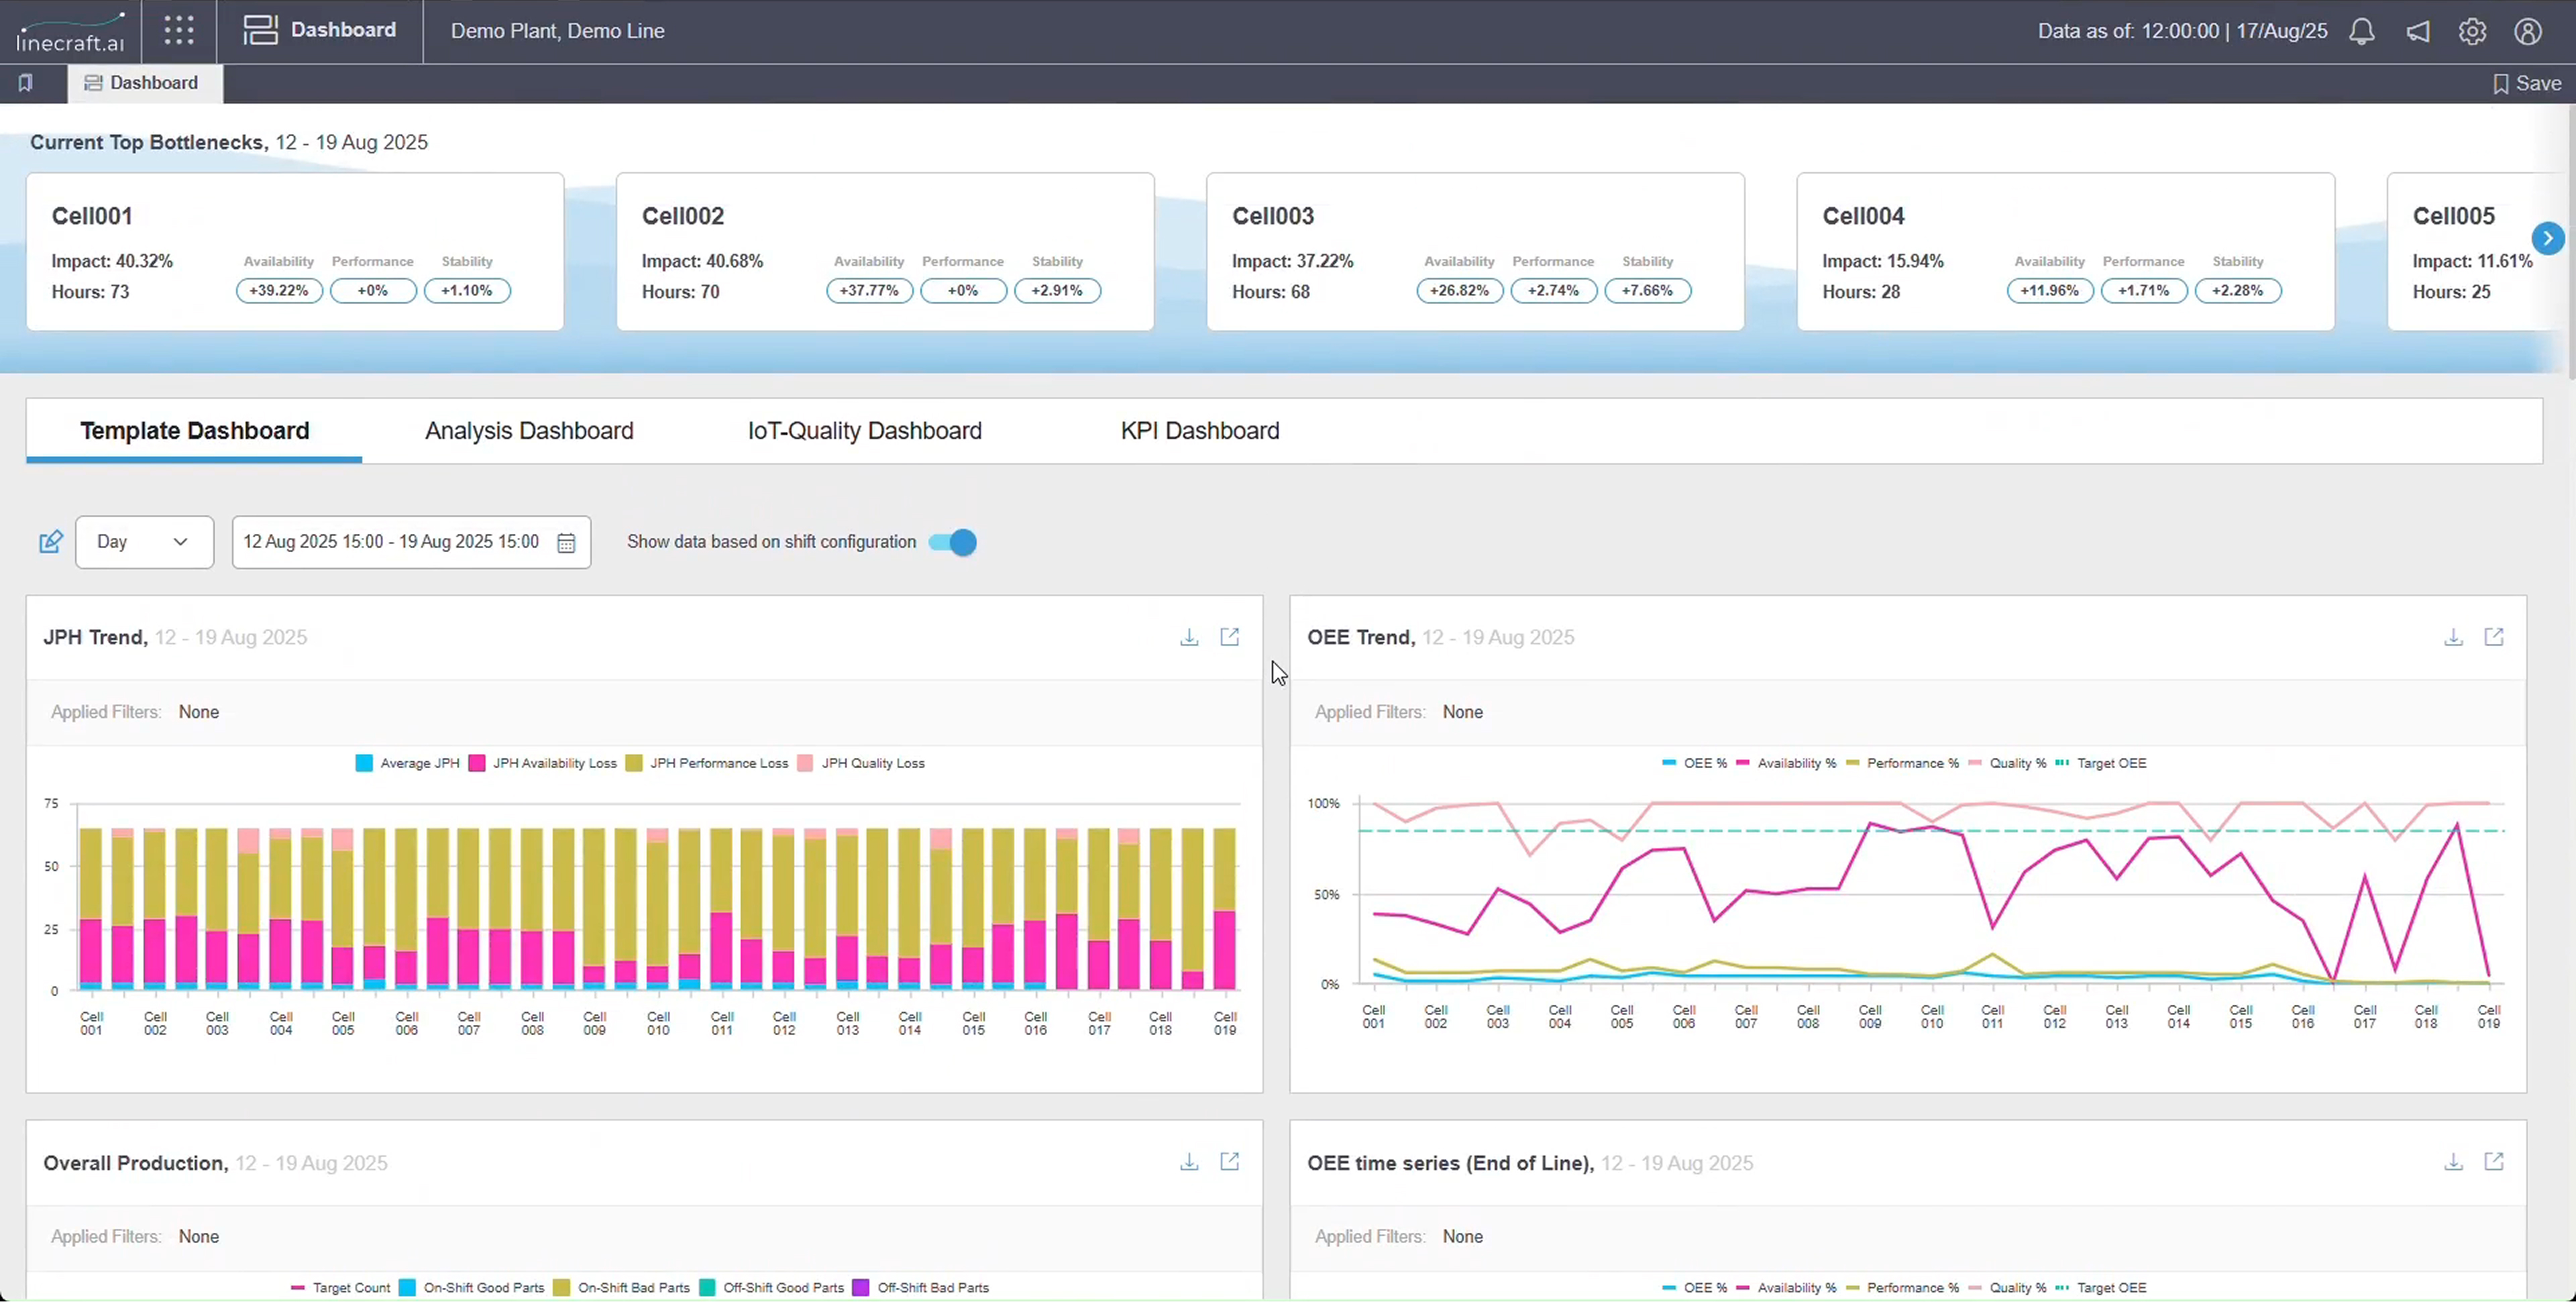Open OEE time series in expanded view
The height and width of the screenshot is (1302, 2576).
point(2494,1162)
